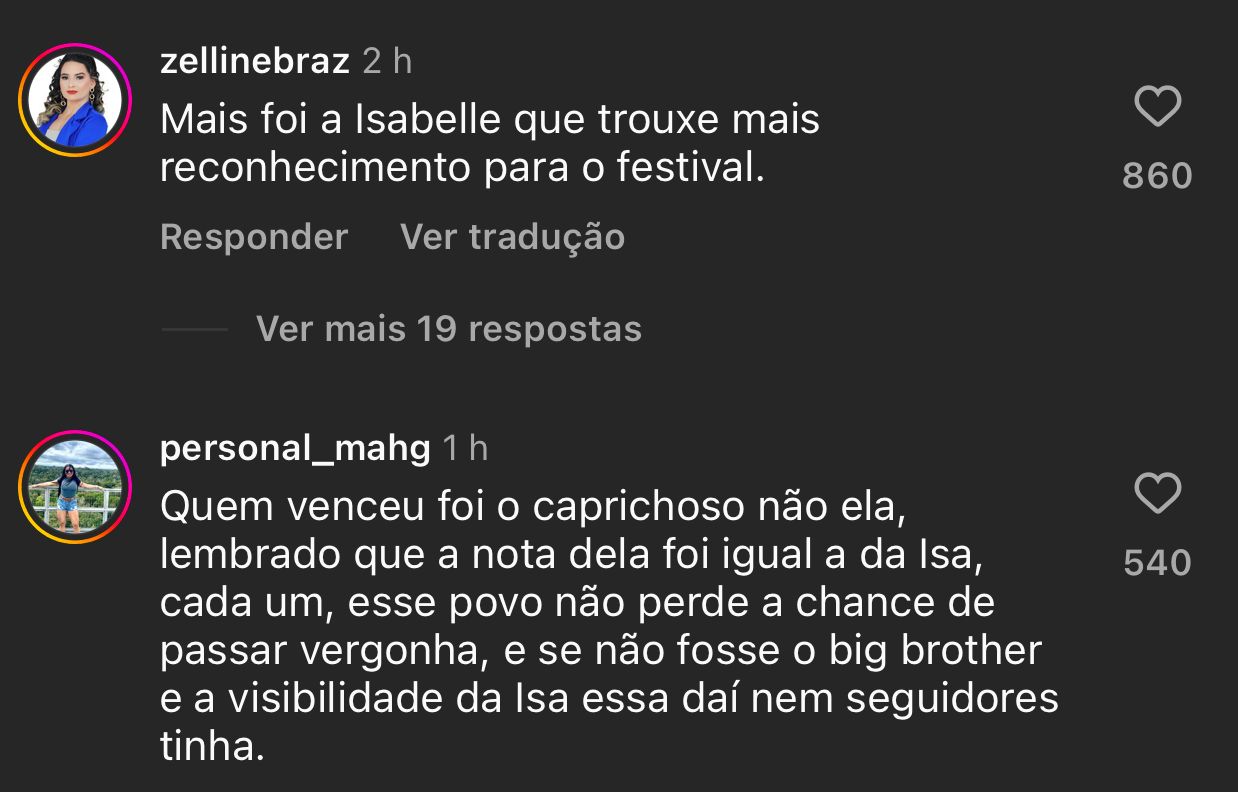Visit the personal_mahg username link
The image size is (1238, 792).
click(295, 449)
